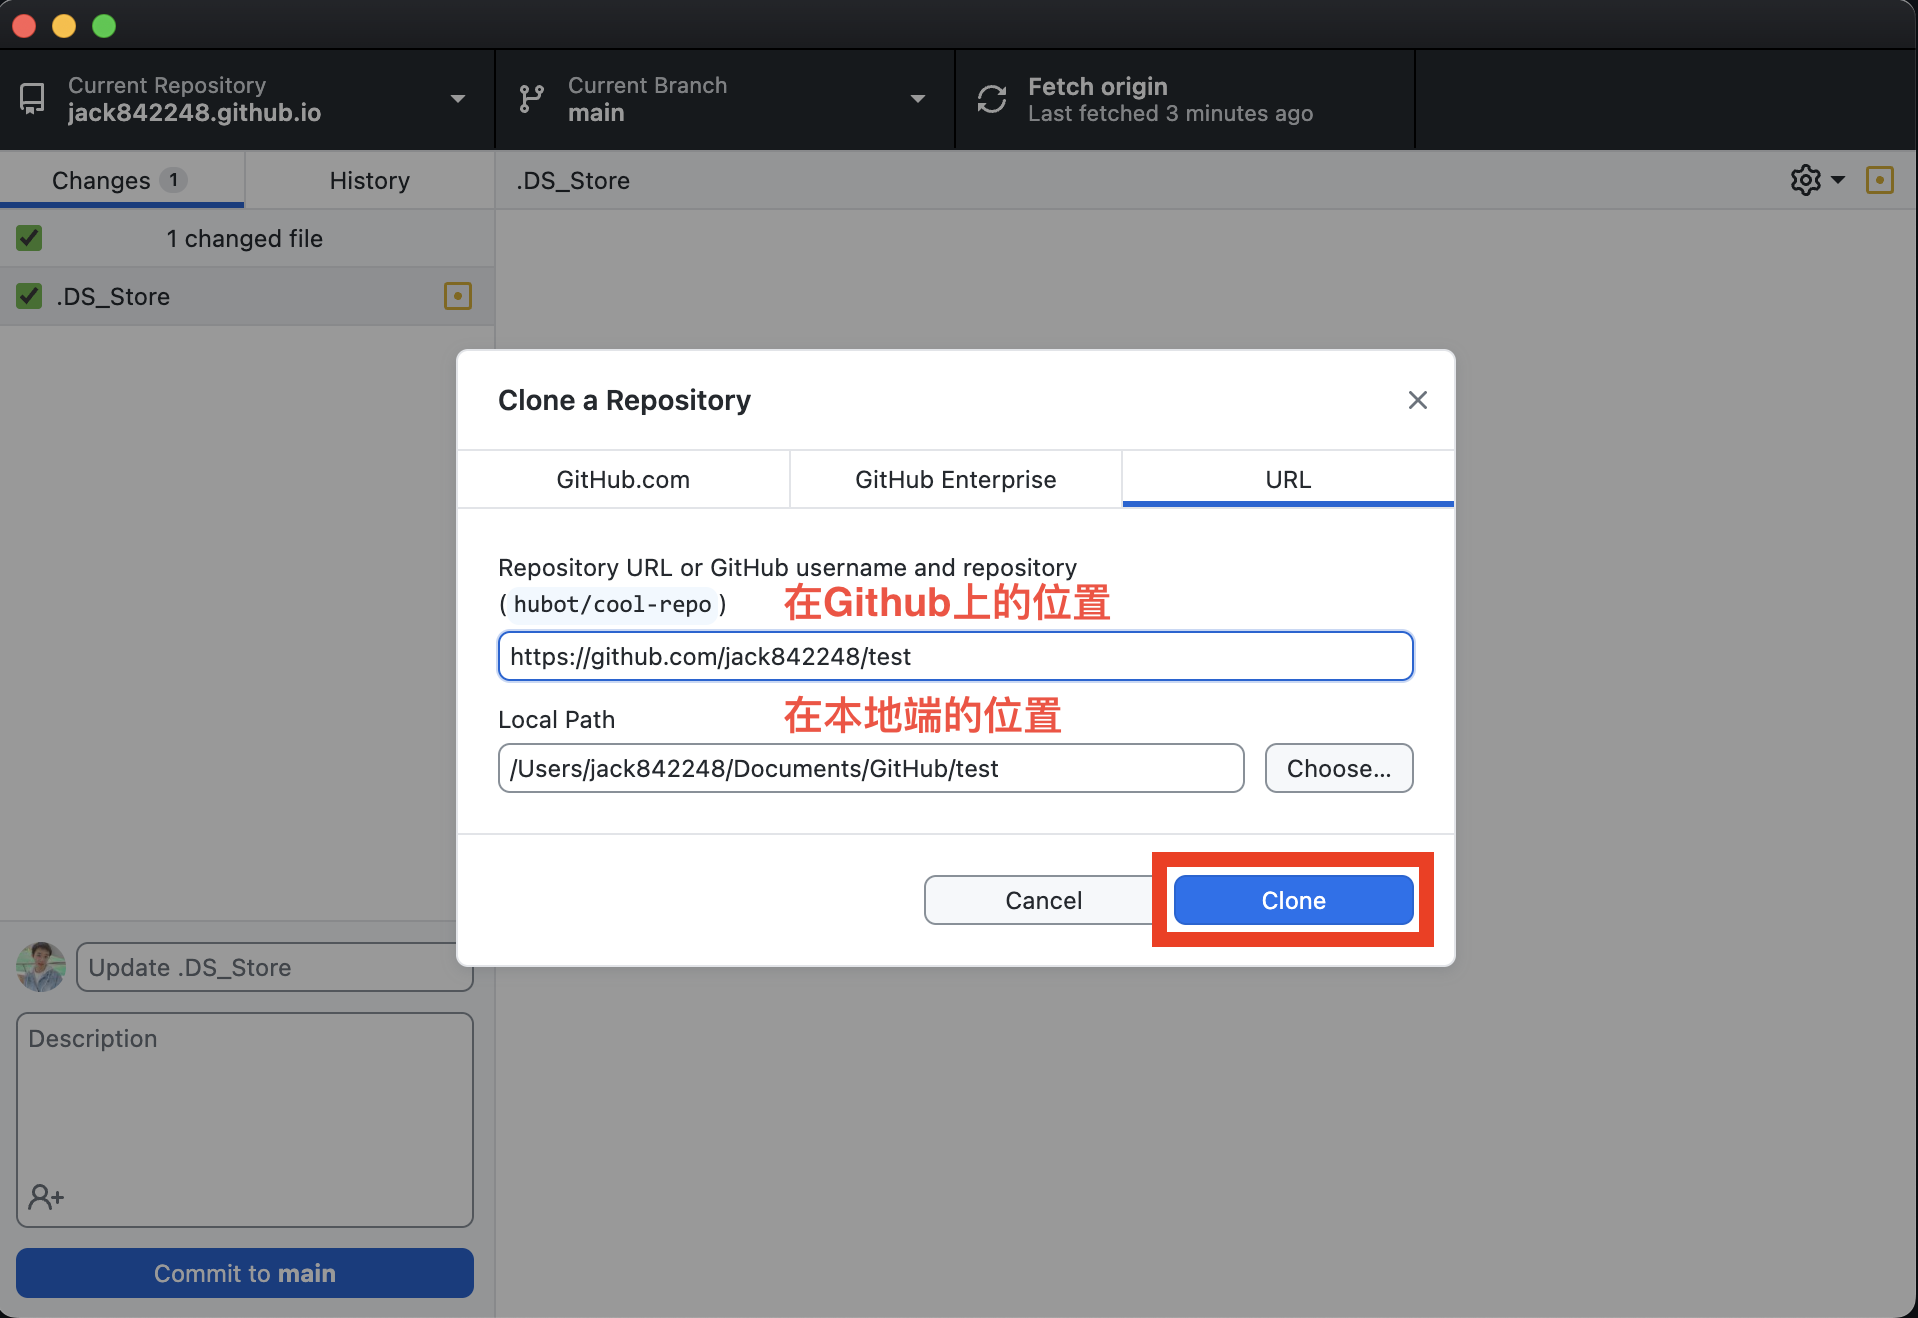
Task: Click the modified status icon beside .DS_Store row
Action: (457, 296)
